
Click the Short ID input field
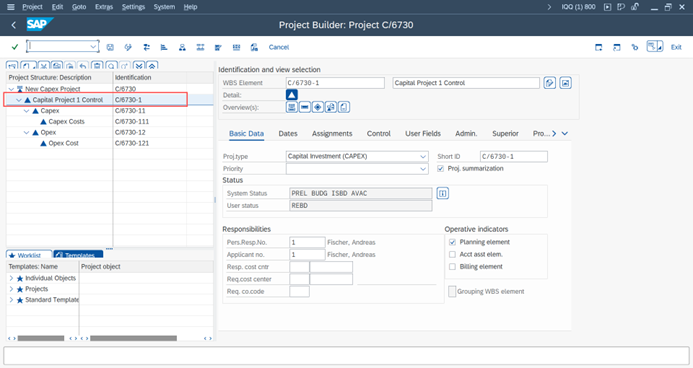pyautogui.click(x=514, y=156)
